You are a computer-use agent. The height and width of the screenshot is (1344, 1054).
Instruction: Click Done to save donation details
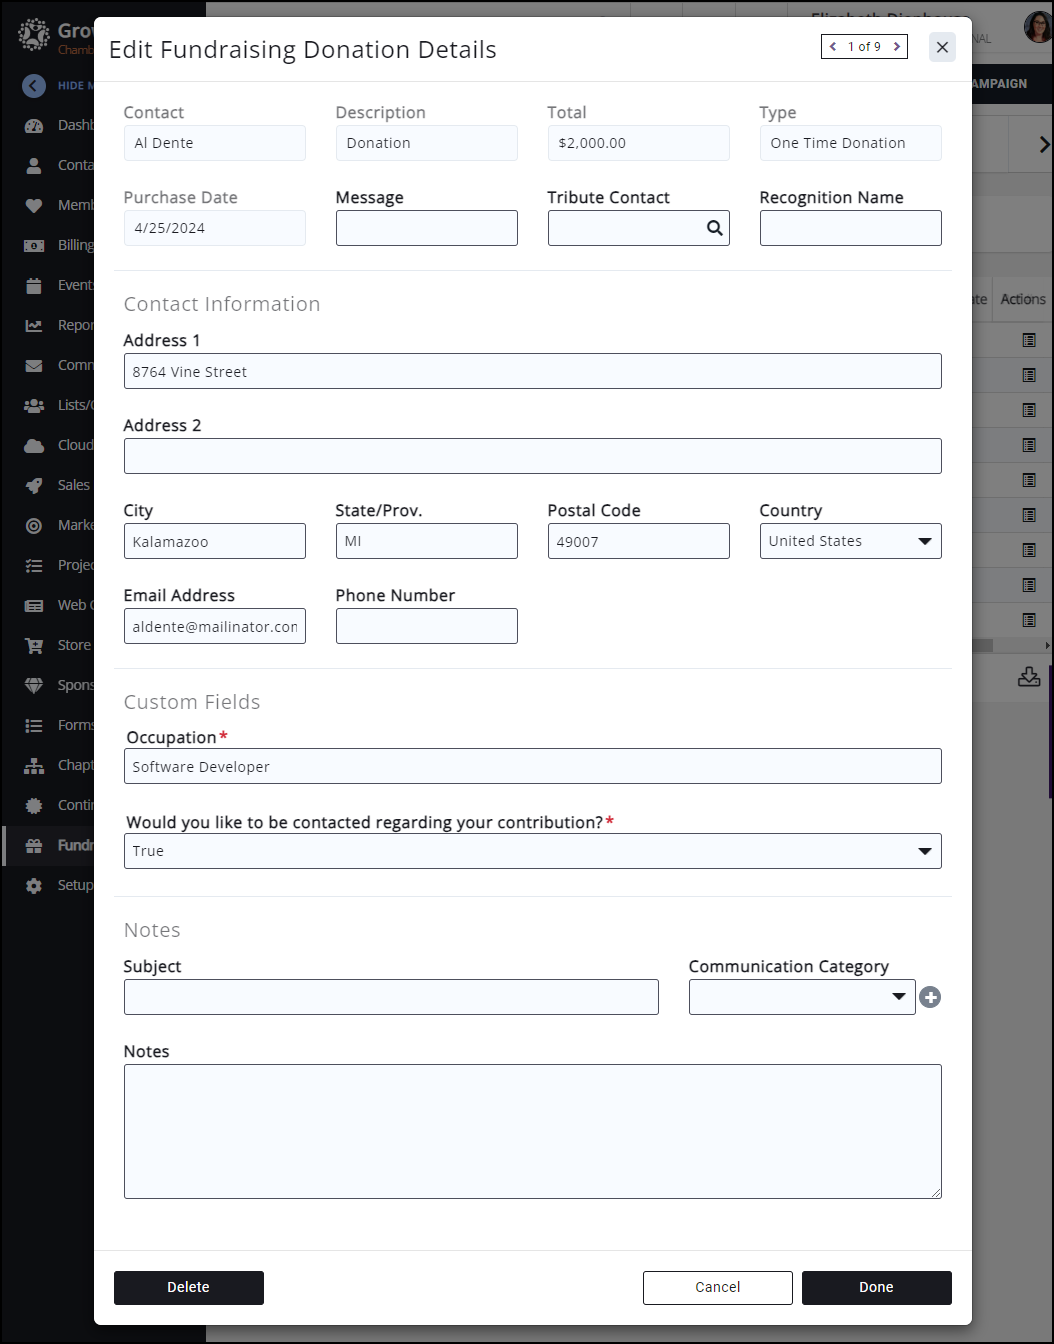[x=876, y=1288]
